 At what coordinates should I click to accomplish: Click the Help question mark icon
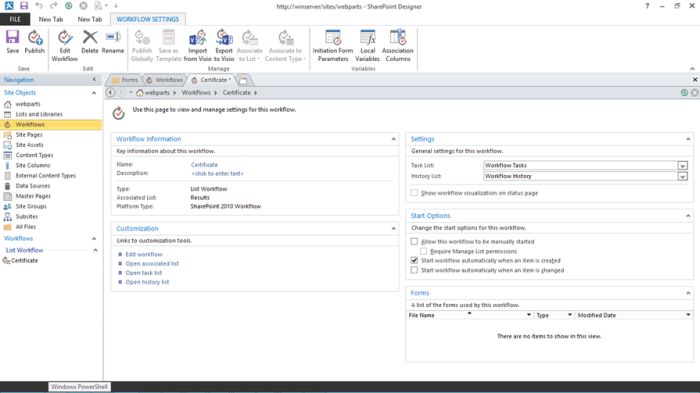647,6
